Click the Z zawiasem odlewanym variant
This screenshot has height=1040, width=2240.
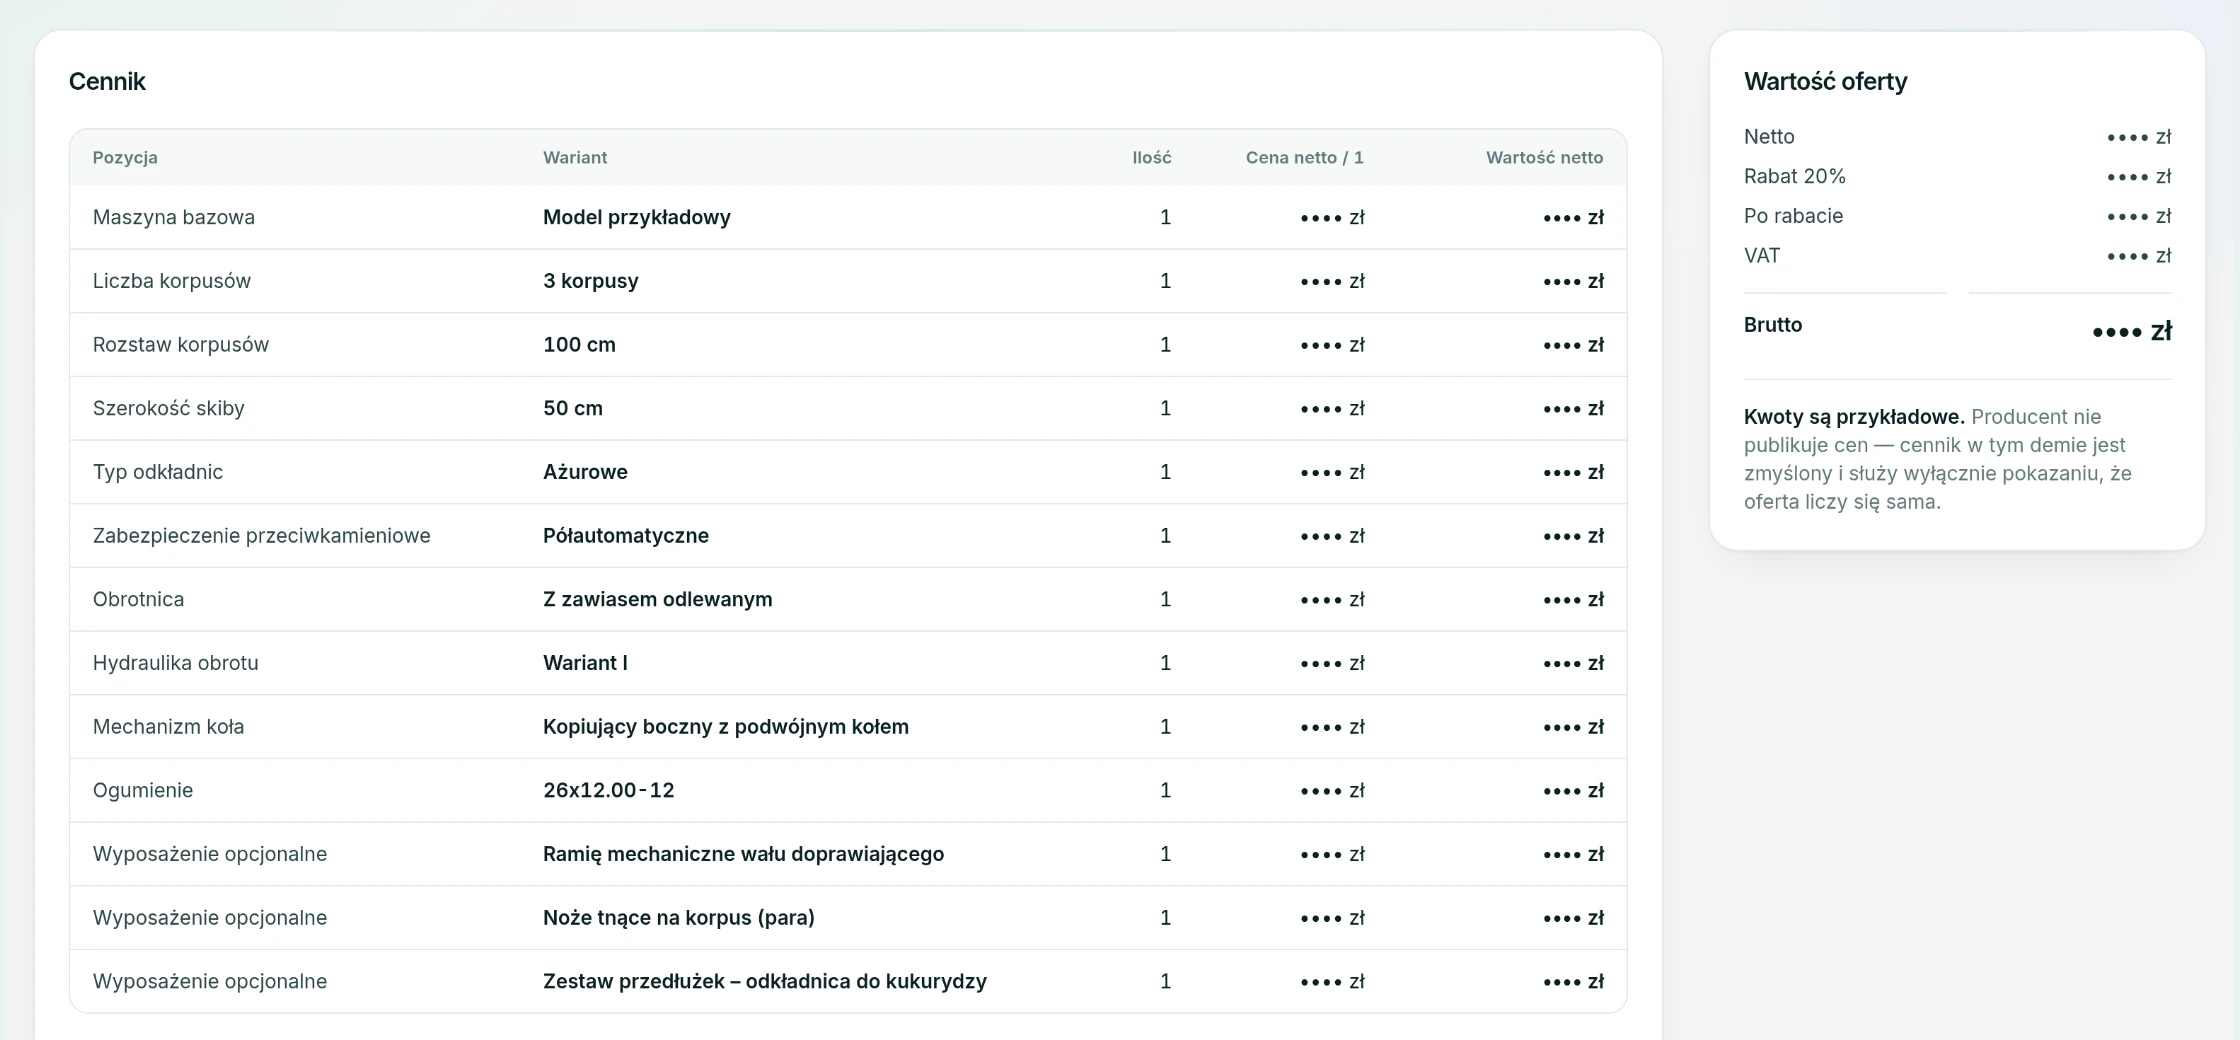(x=658, y=599)
